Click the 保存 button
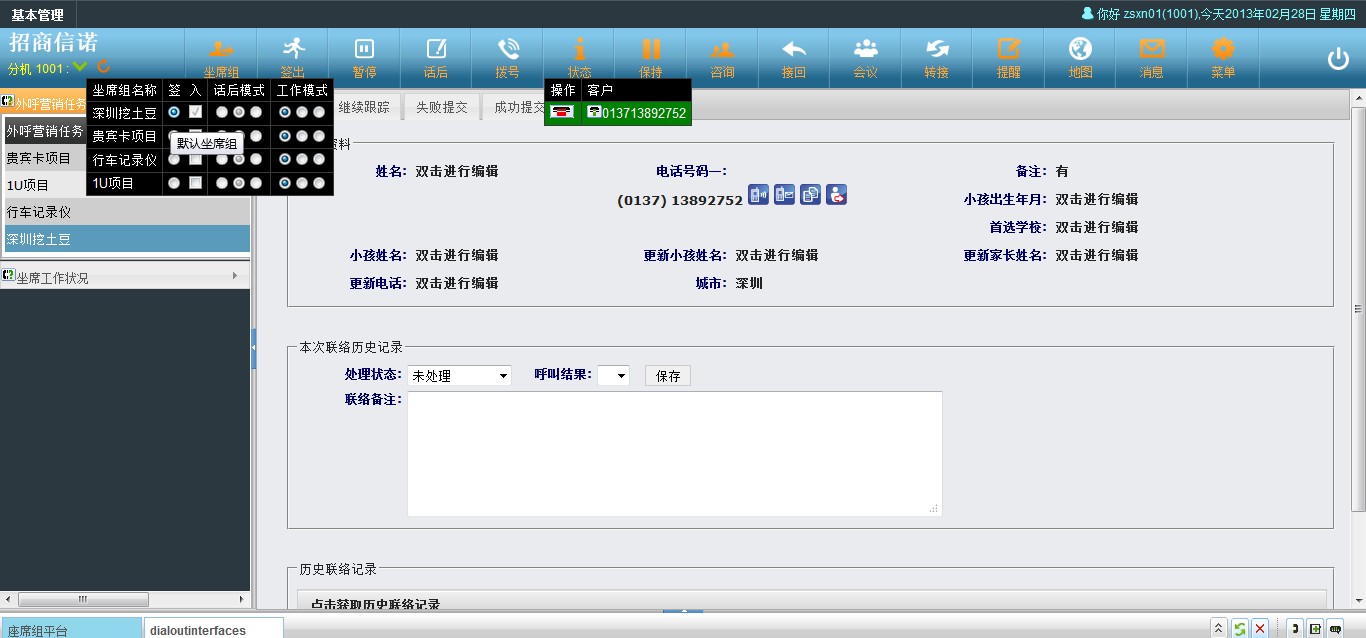 tap(668, 376)
